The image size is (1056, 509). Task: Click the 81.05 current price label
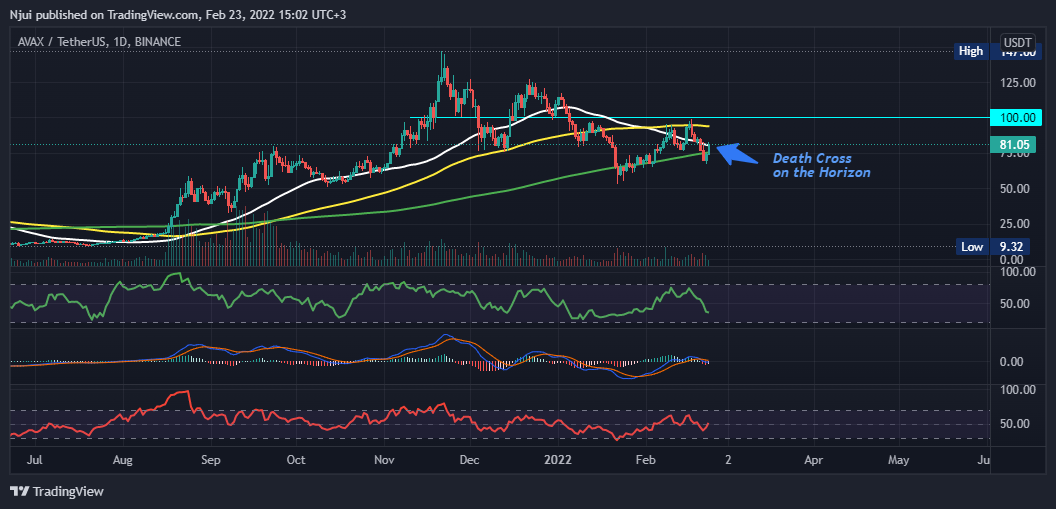[x=1016, y=145]
